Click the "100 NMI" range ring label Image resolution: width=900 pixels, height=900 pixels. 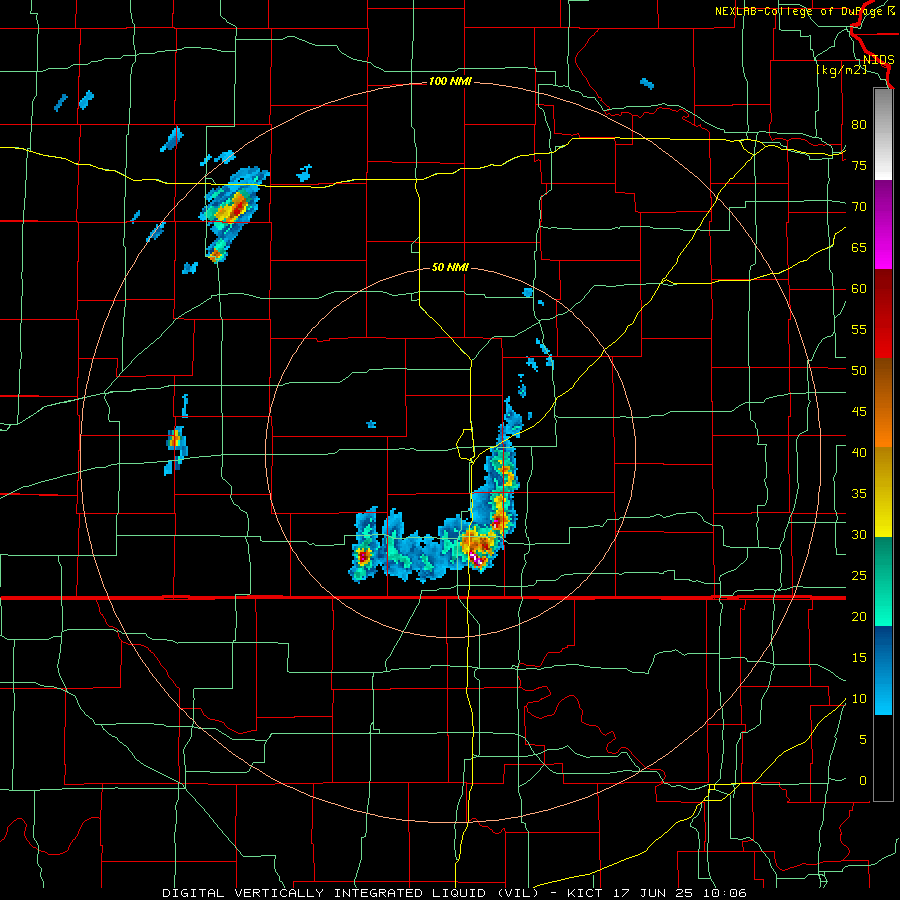(x=450, y=82)
